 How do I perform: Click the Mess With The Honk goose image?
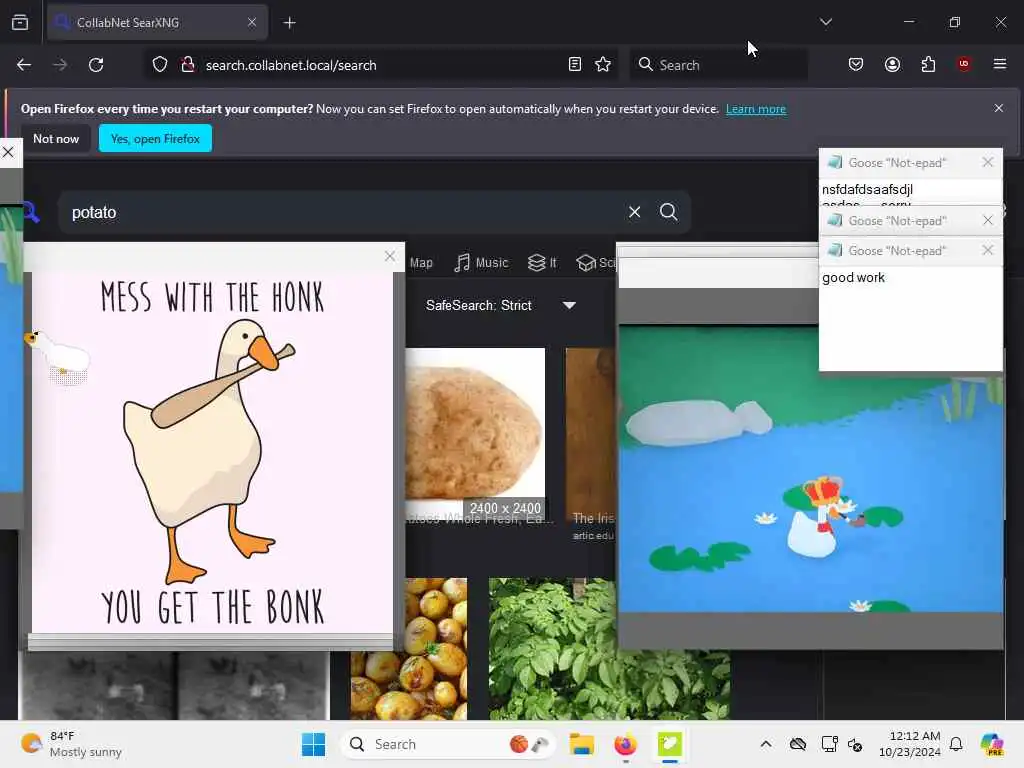click(212, 452)
